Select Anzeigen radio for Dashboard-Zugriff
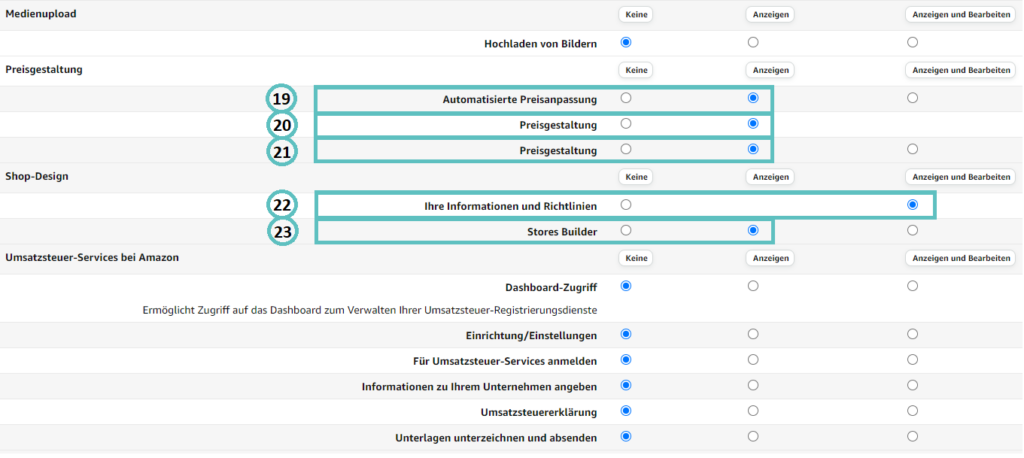 coord(753,286)
